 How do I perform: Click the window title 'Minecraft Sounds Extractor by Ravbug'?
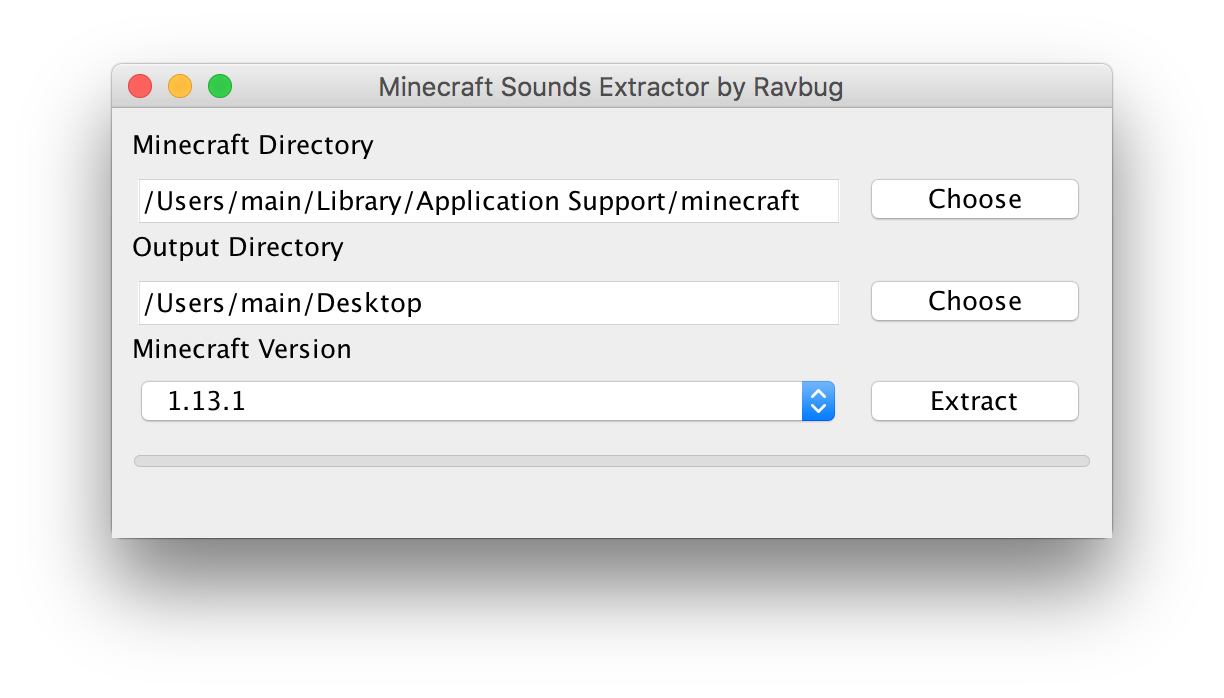[x=610, y=87]
